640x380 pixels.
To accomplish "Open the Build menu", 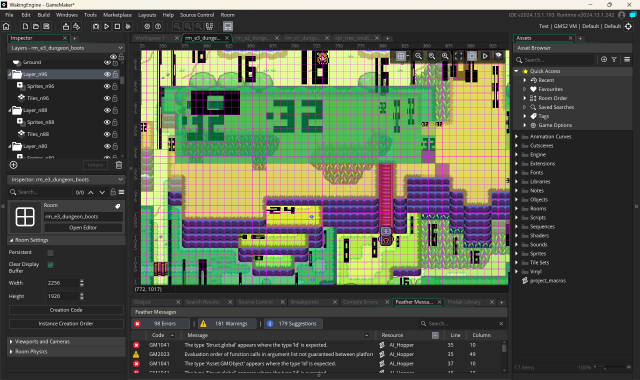I will pos(44,15).
